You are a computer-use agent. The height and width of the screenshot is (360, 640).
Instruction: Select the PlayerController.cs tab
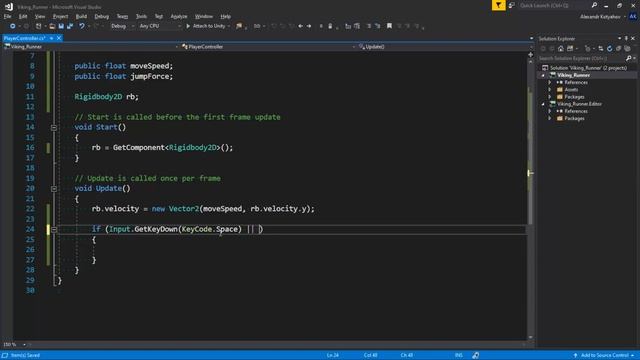24,38
